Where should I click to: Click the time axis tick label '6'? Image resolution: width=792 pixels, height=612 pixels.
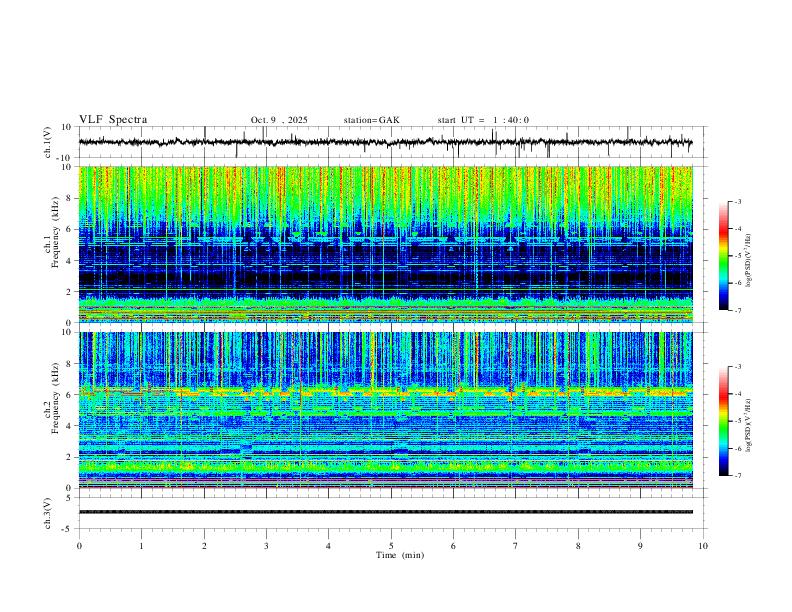coord(453,546)
